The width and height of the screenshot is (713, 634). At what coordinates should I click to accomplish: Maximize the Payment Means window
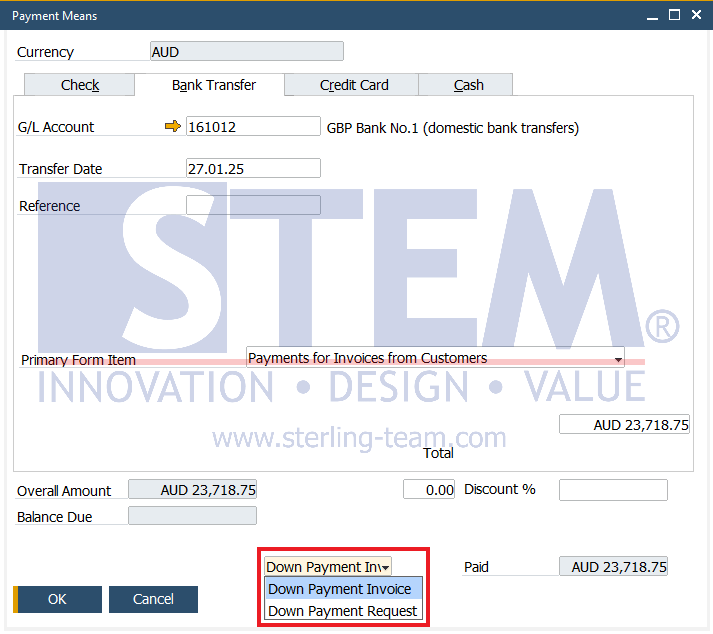(x=674, y=15)
